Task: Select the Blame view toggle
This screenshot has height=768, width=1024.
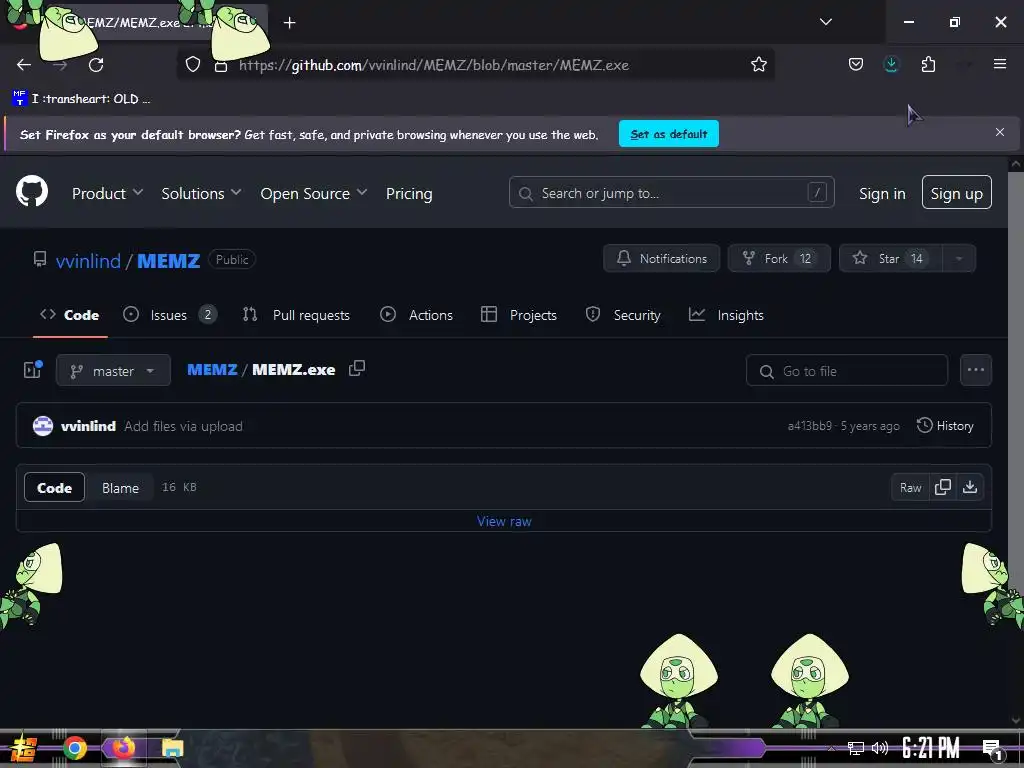Action: [120, 488]
